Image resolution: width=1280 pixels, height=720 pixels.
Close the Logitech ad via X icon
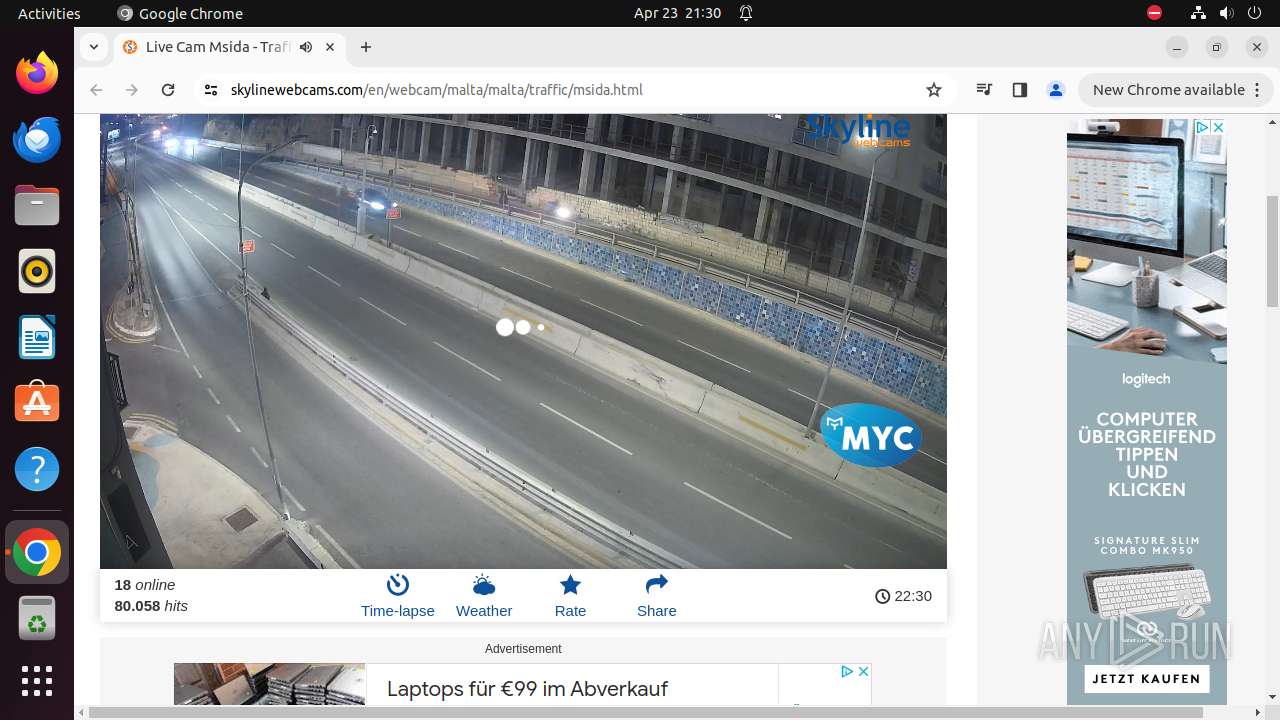pyautogui.click(x=1218, y=127)
